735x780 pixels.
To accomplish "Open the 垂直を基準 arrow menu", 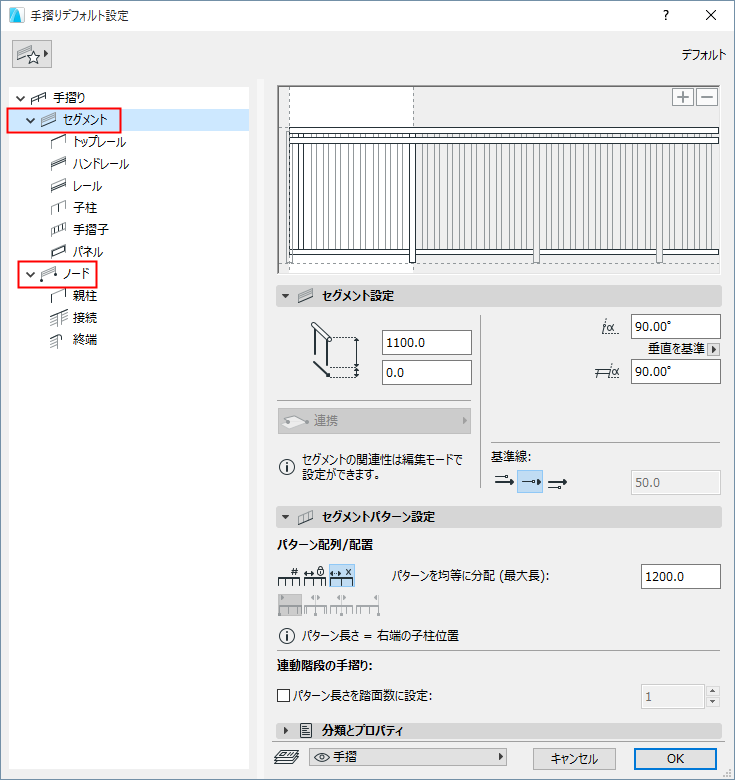I will click(714, 349).
